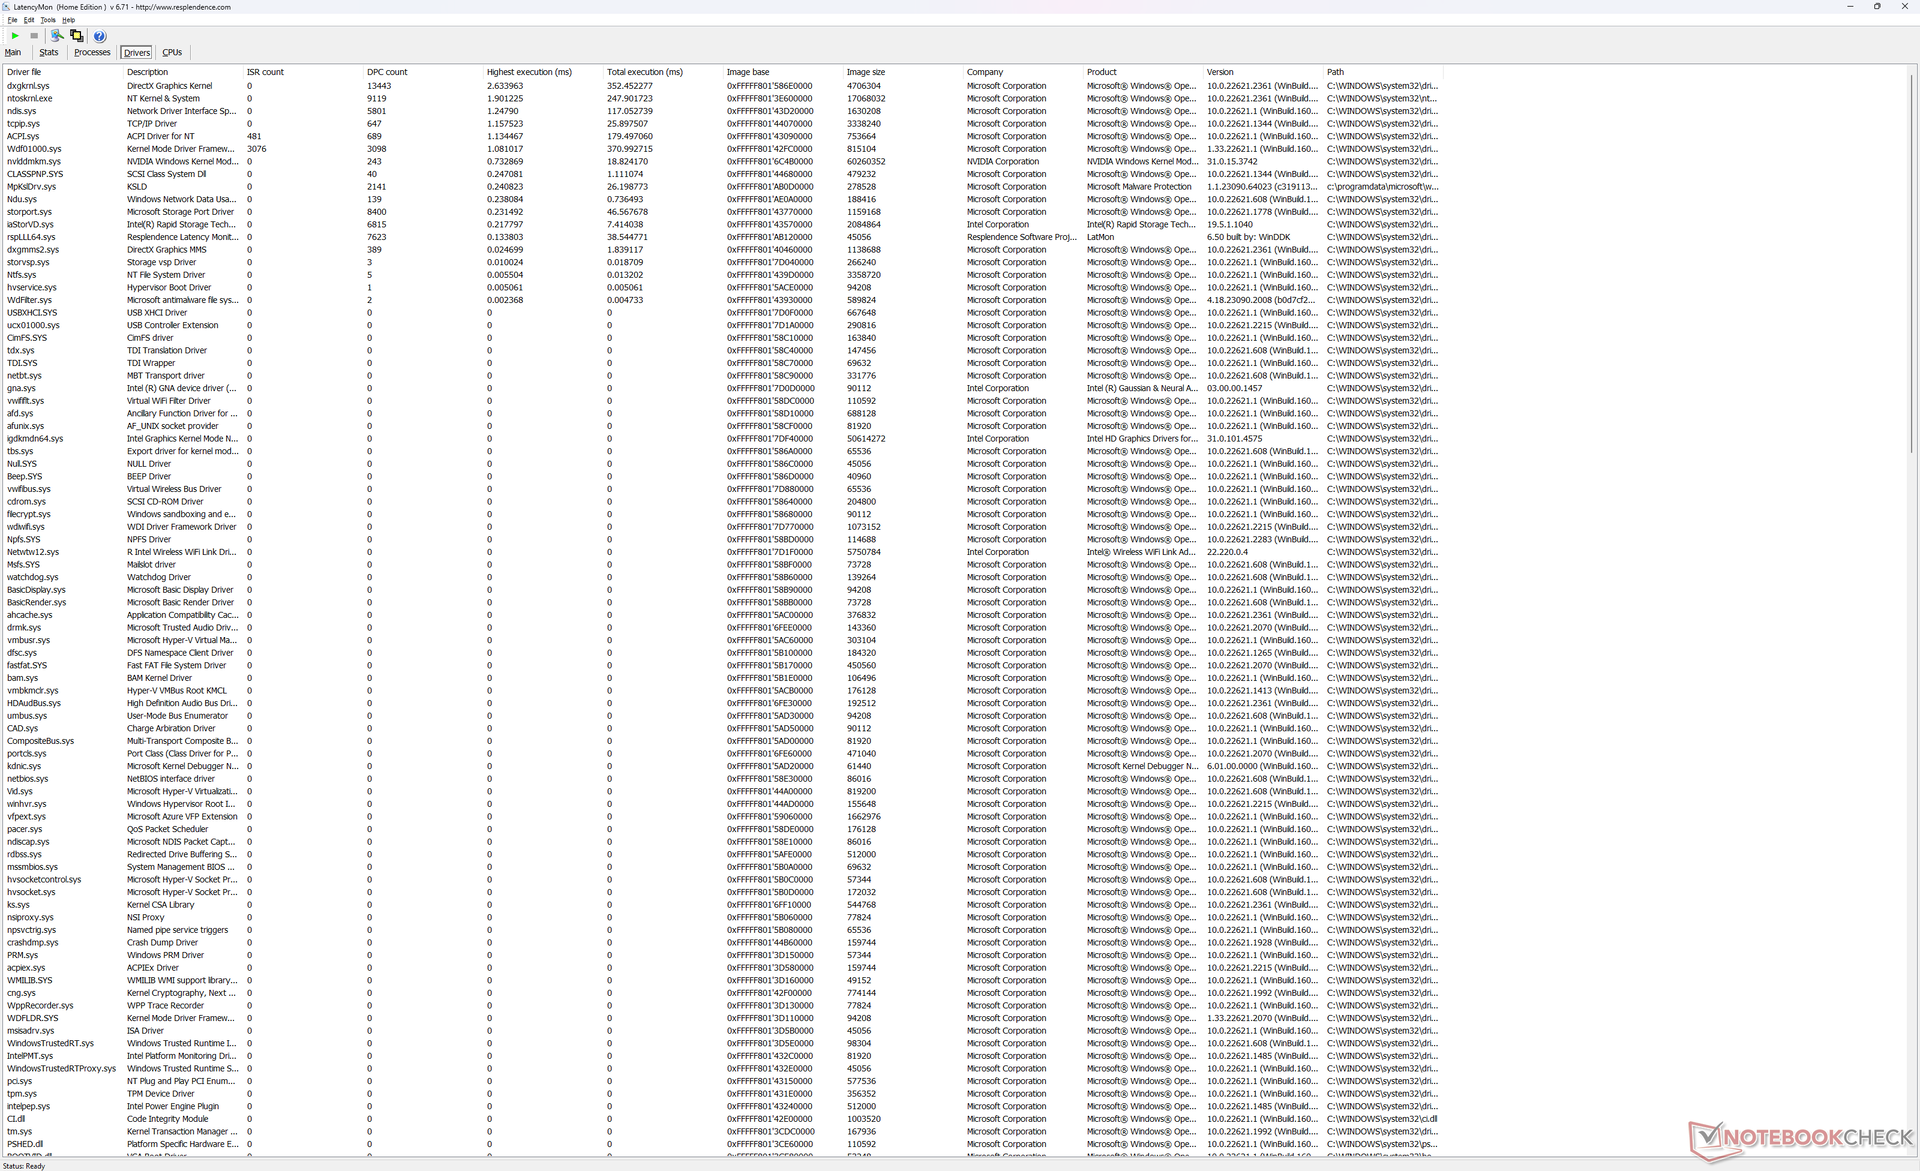Click the monitor with magnifier toolbar icon
Screen dimensions: 1920x1171
[x=57, y=36]
